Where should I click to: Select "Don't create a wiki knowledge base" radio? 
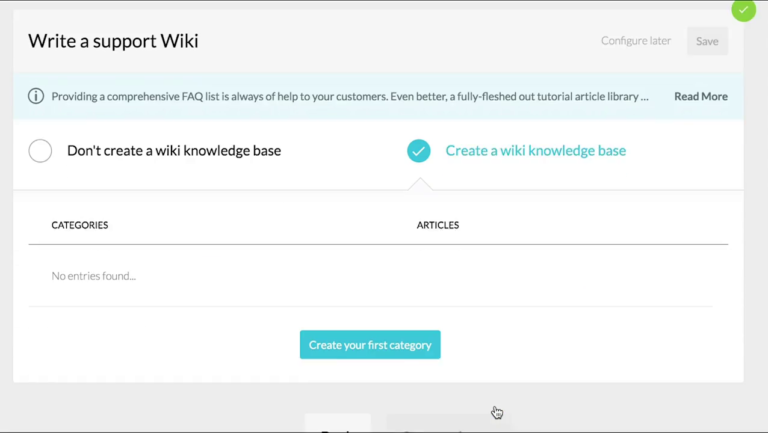[x=40, y=151]
